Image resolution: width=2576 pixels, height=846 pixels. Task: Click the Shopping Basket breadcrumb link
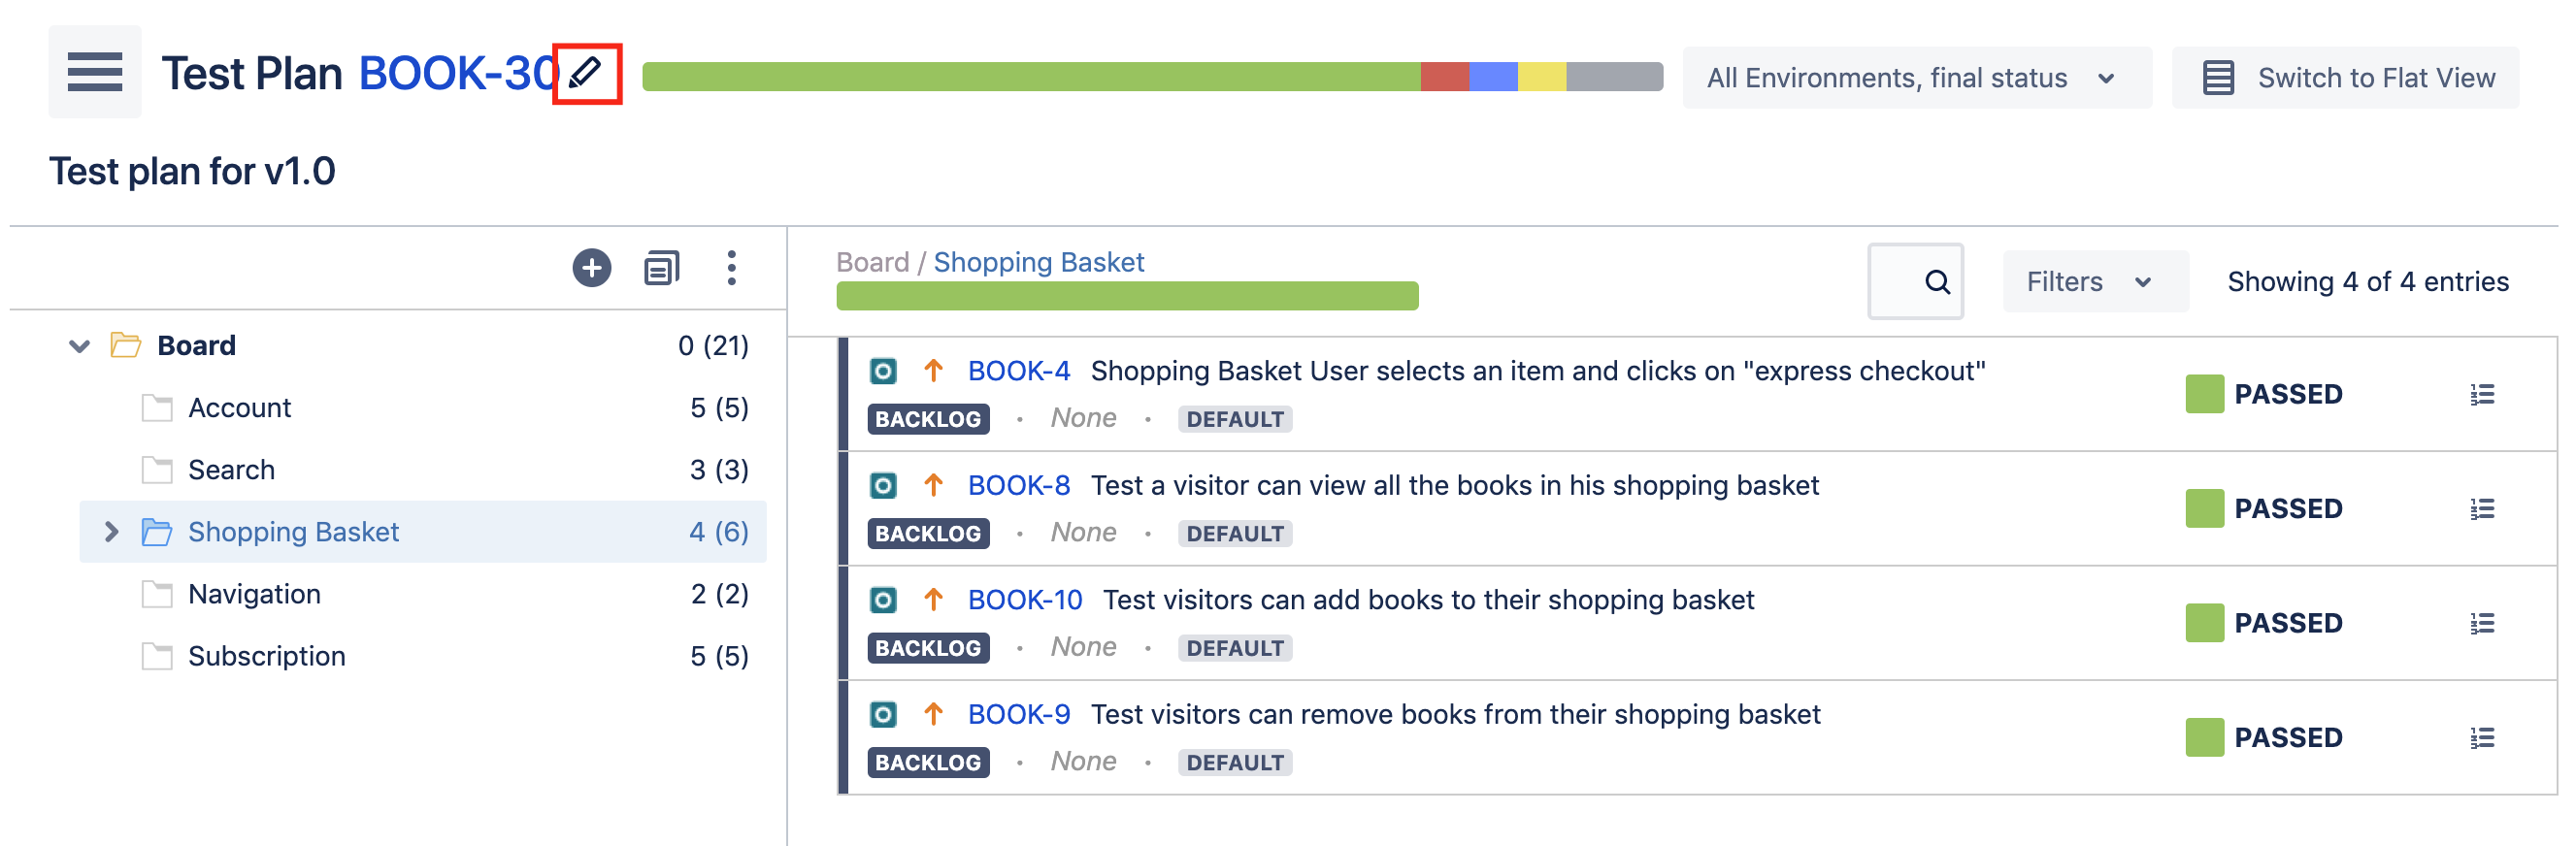click(1038, 262)
